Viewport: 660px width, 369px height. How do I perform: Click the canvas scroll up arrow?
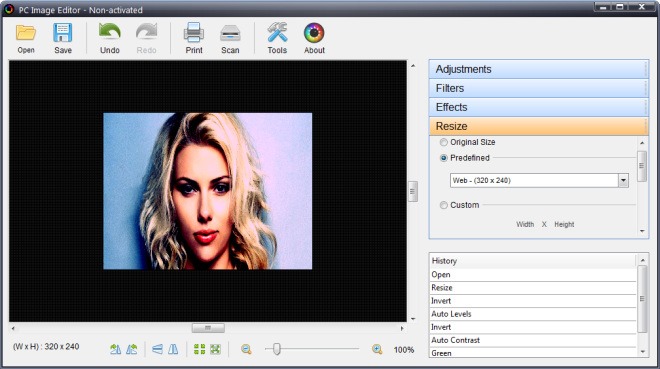[413, 66]
